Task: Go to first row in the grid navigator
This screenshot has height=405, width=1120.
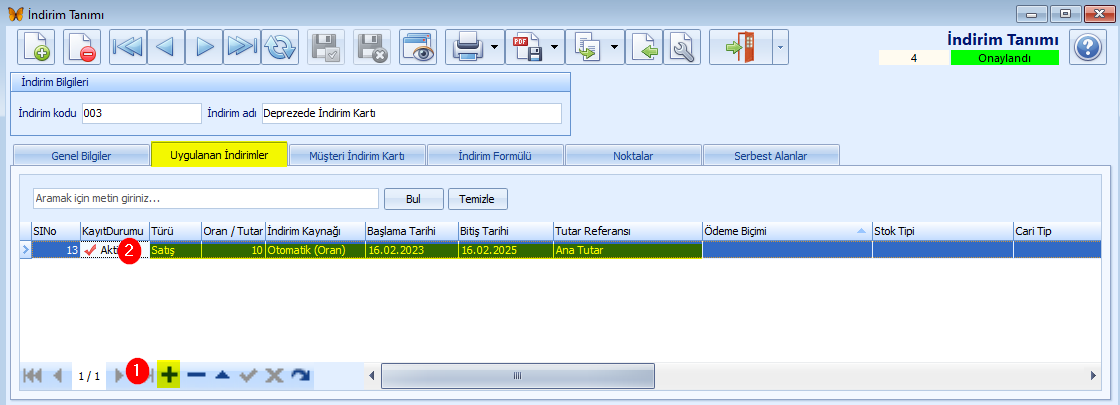Action: 33,375
